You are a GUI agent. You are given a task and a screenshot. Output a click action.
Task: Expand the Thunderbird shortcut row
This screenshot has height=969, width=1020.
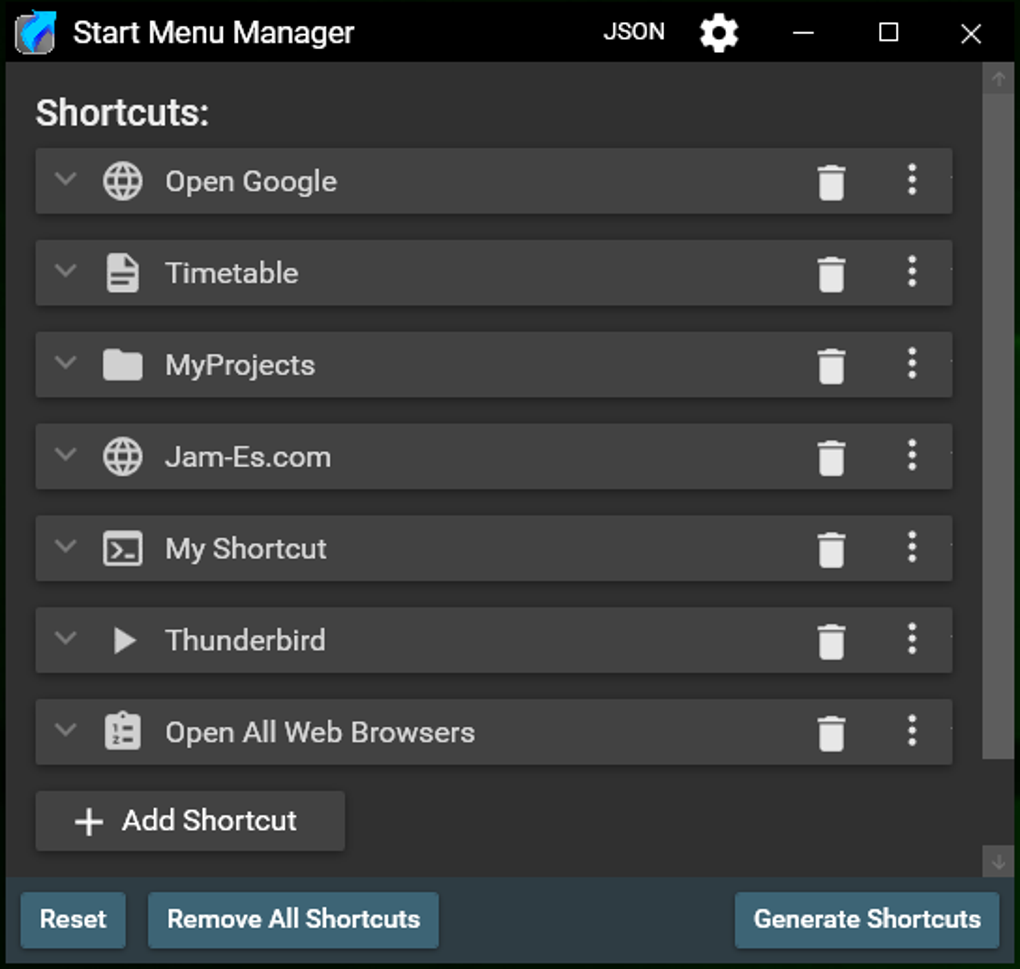(66, 639)
